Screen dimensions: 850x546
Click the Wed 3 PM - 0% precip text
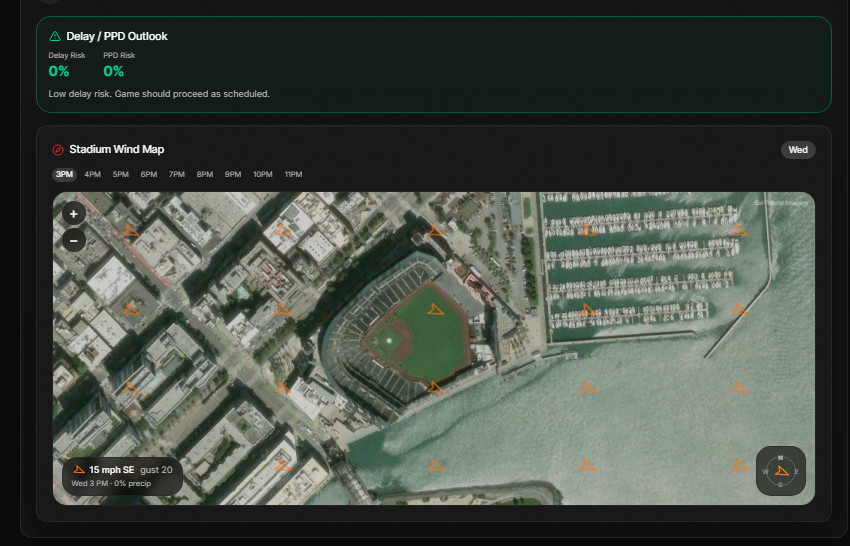[111, 483]
